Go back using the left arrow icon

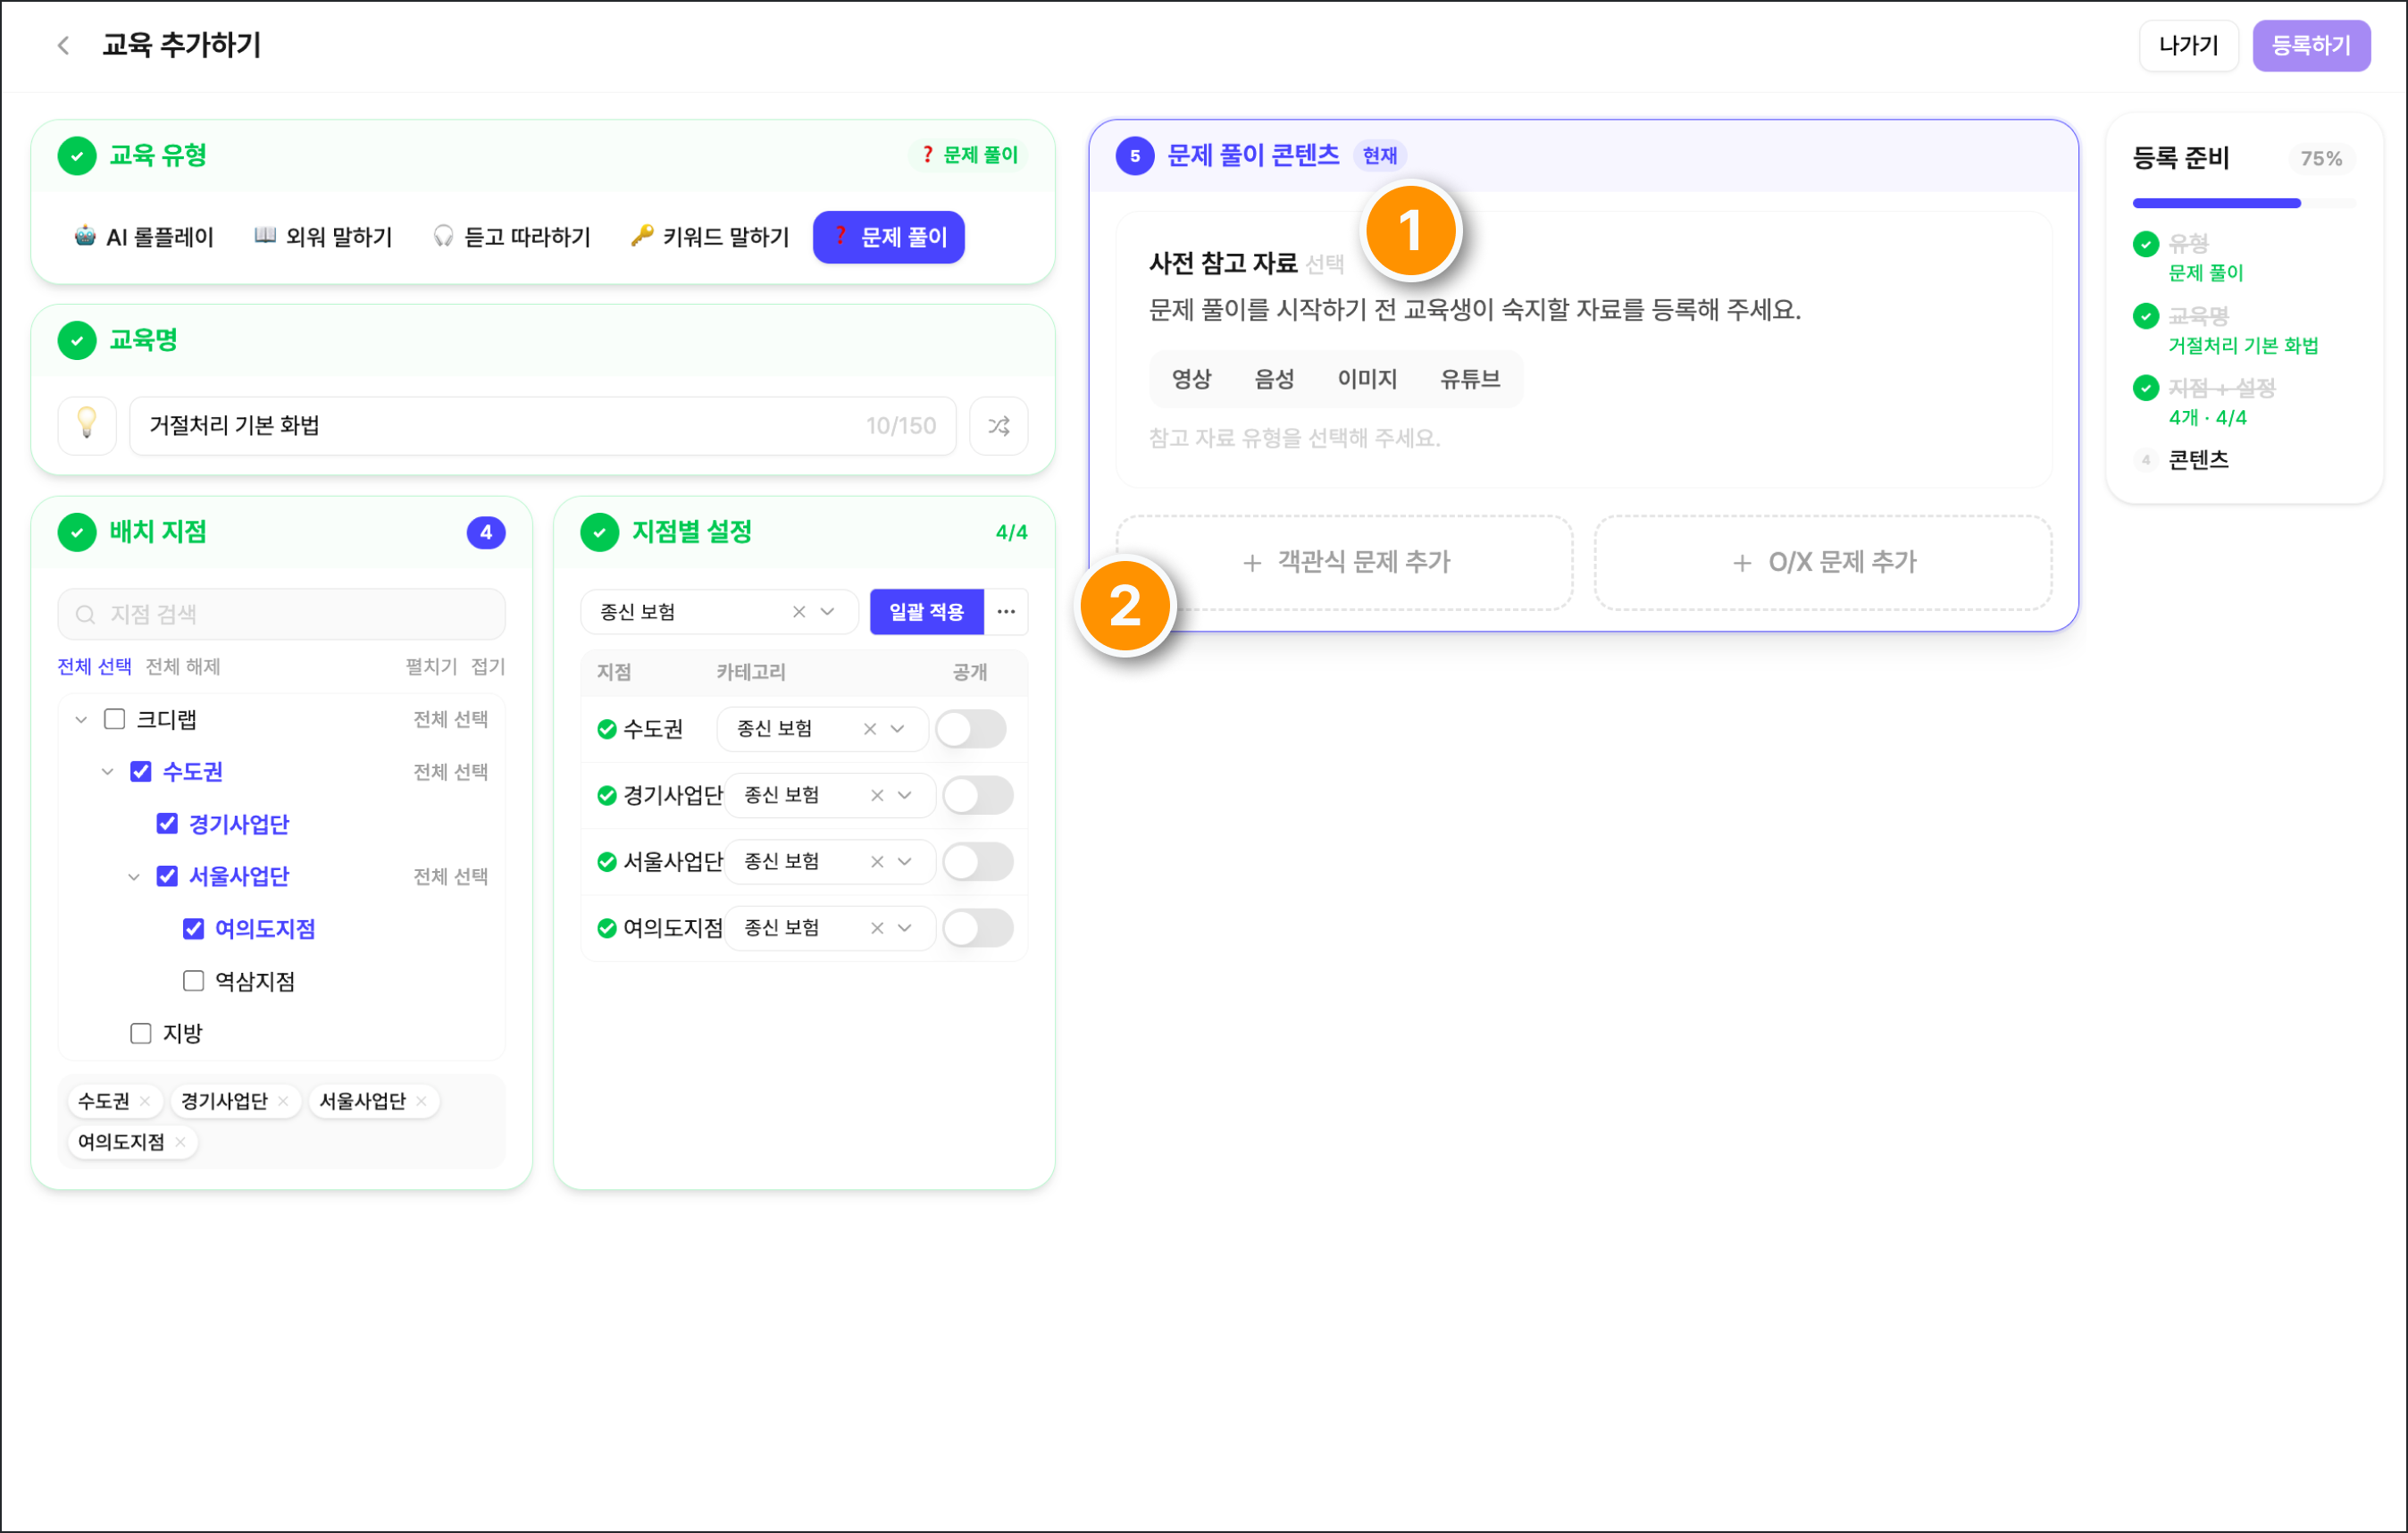[x=63, y=45]
